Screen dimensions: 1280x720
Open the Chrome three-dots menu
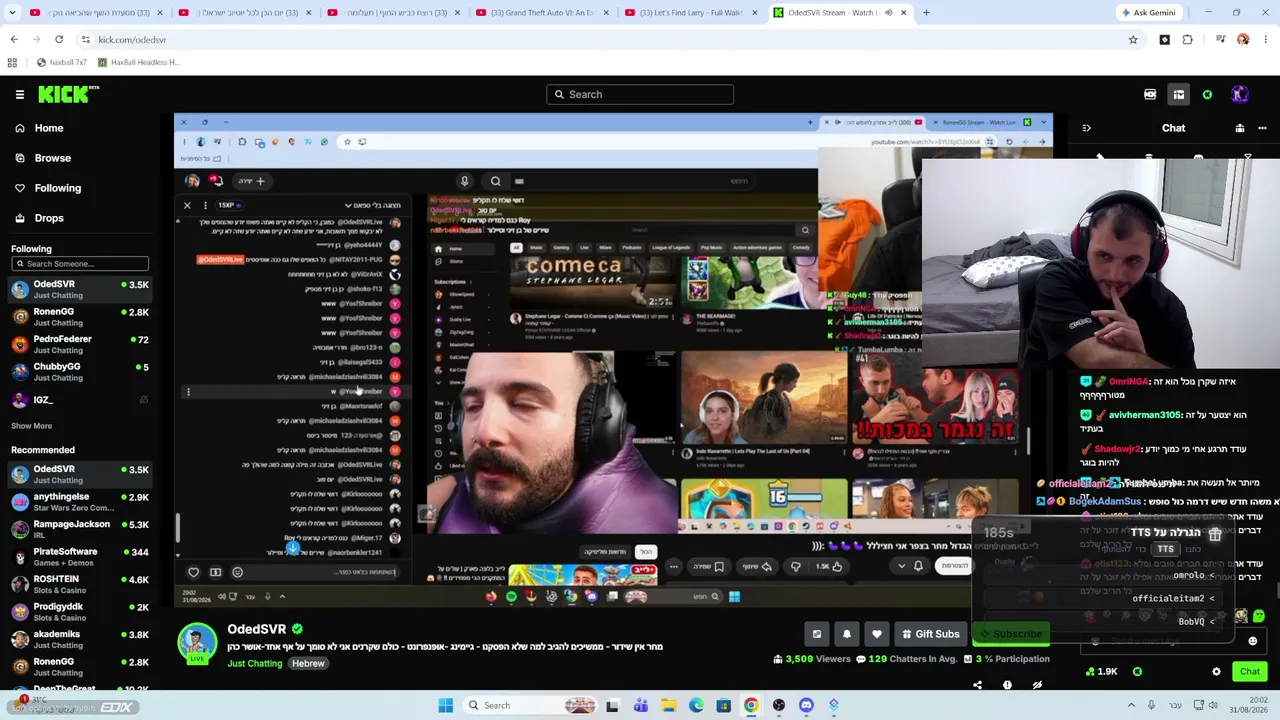pyautogui.click(x=1266, y=40)
